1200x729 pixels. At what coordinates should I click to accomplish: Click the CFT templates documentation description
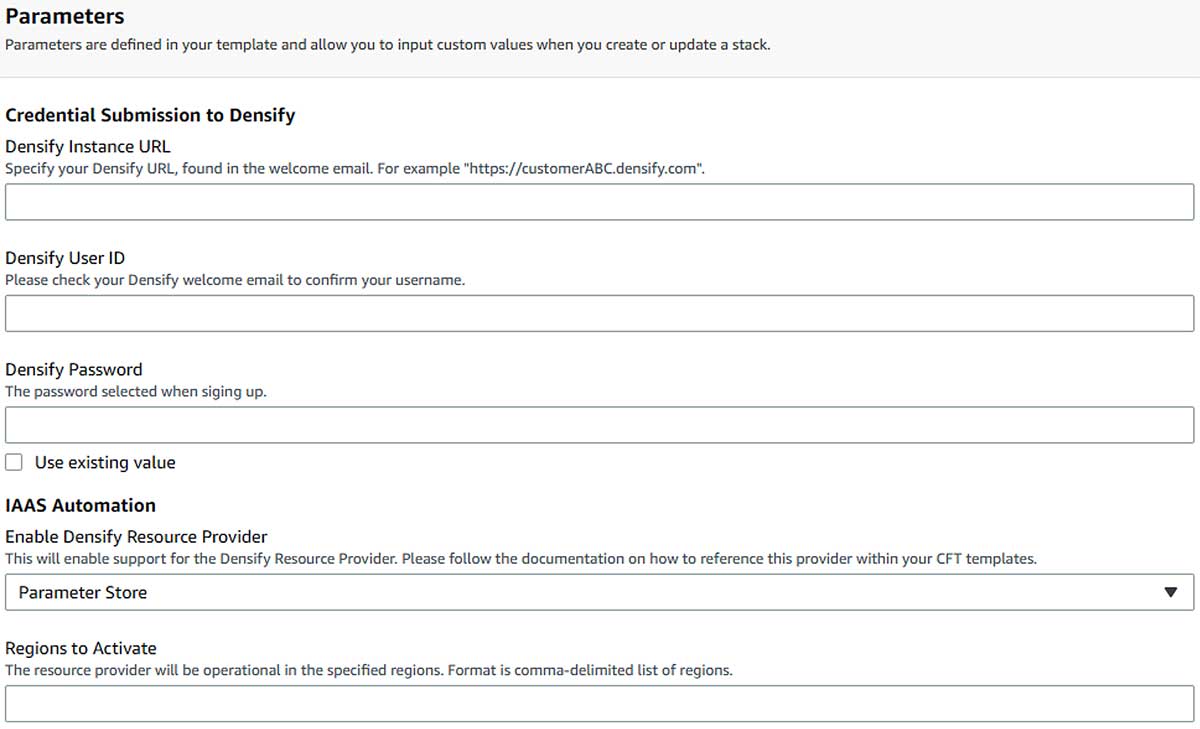click(521, 559)
